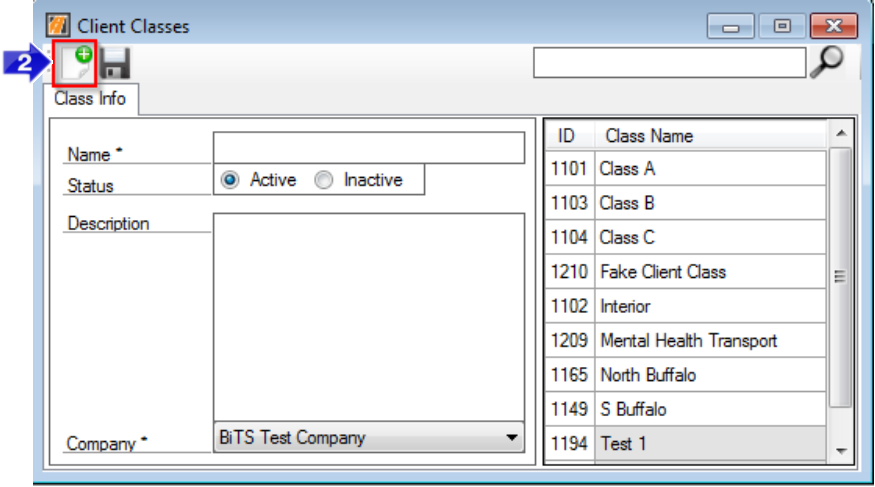Click the Save floppy disk icon

pyautogui.click(x=116, y=63)
